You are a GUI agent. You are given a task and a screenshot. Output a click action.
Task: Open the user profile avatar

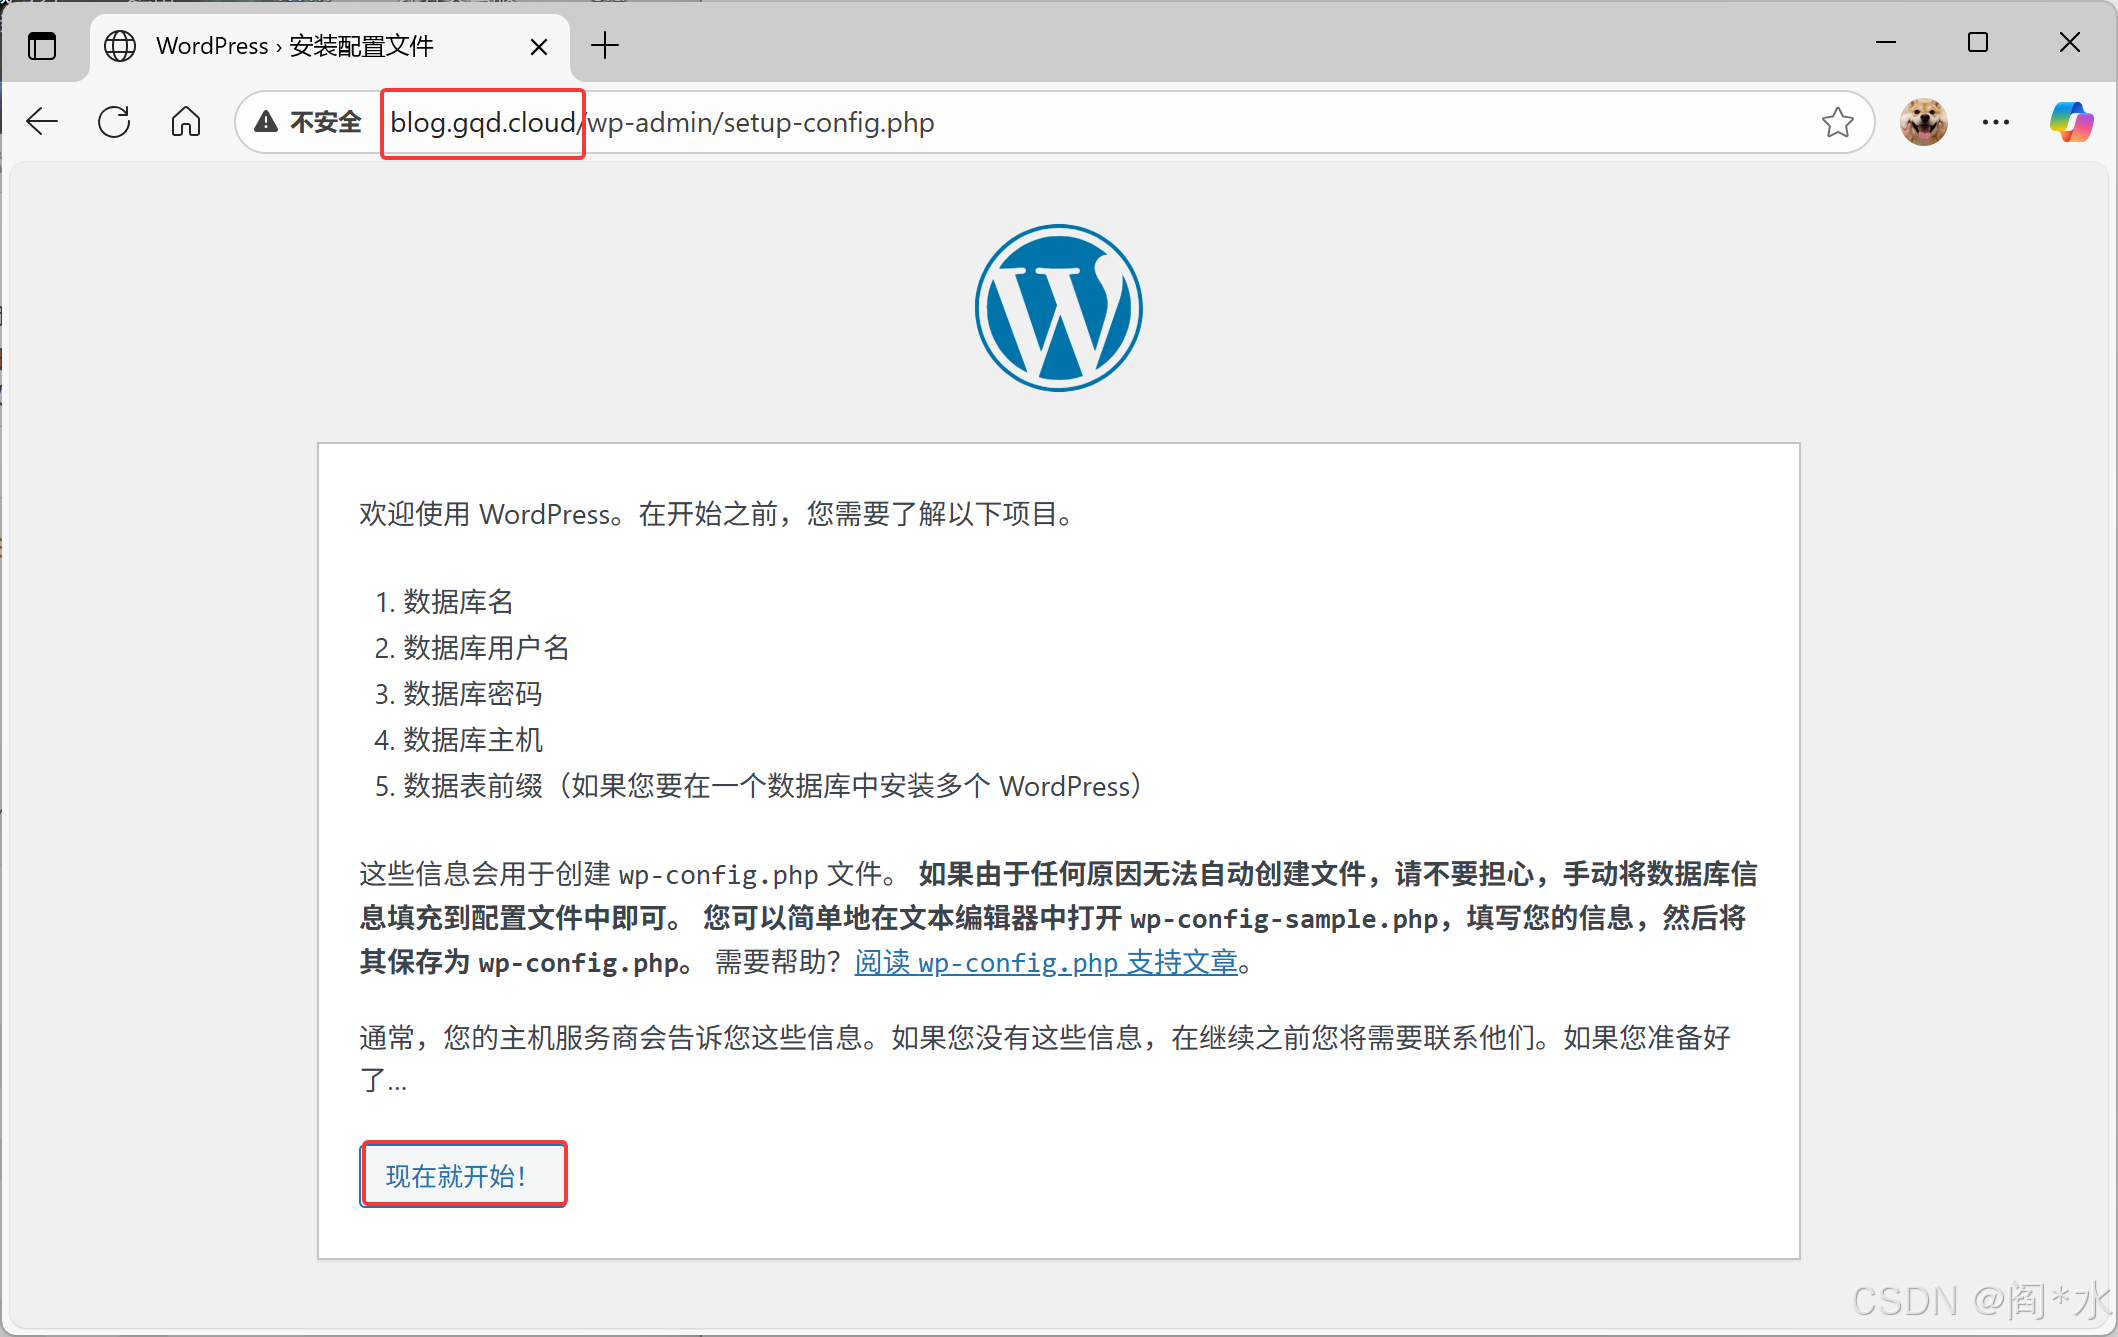(1923, 122)
